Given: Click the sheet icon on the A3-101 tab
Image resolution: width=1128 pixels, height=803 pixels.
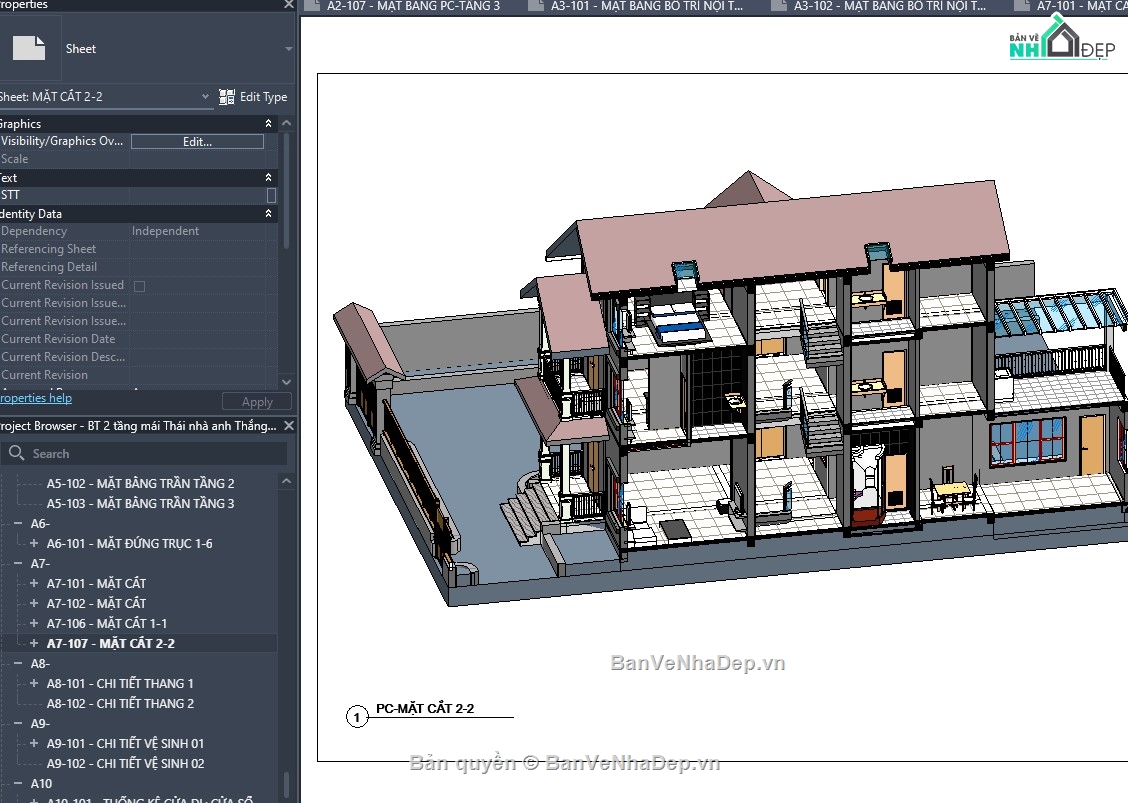Looking at the screenshot, I should click(x=536, y=6).
